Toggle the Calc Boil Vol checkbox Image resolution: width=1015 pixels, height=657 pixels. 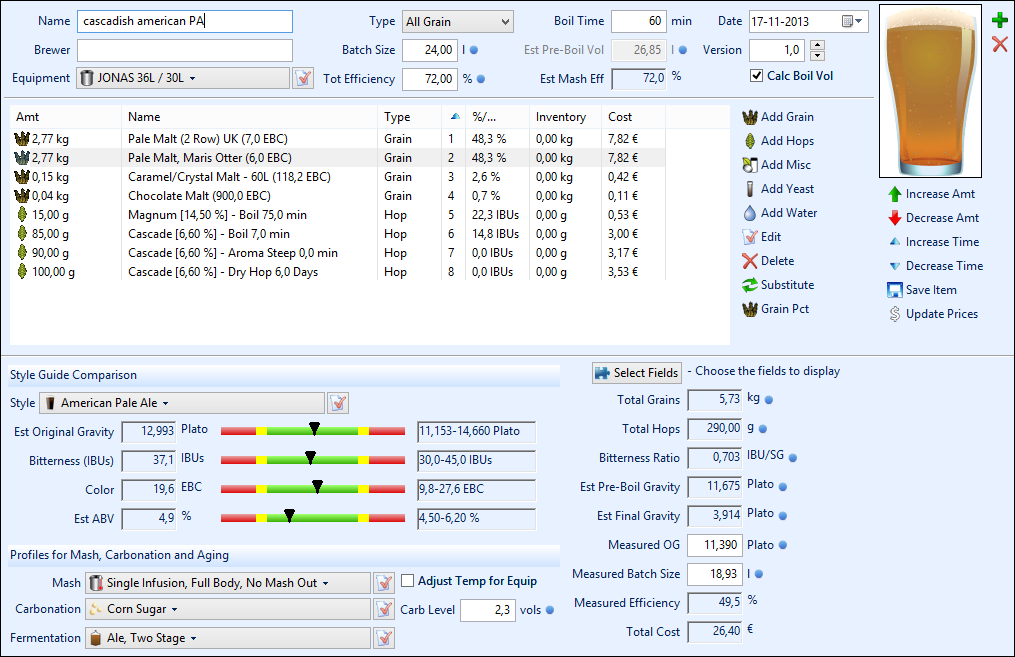[x=757, y=76]
